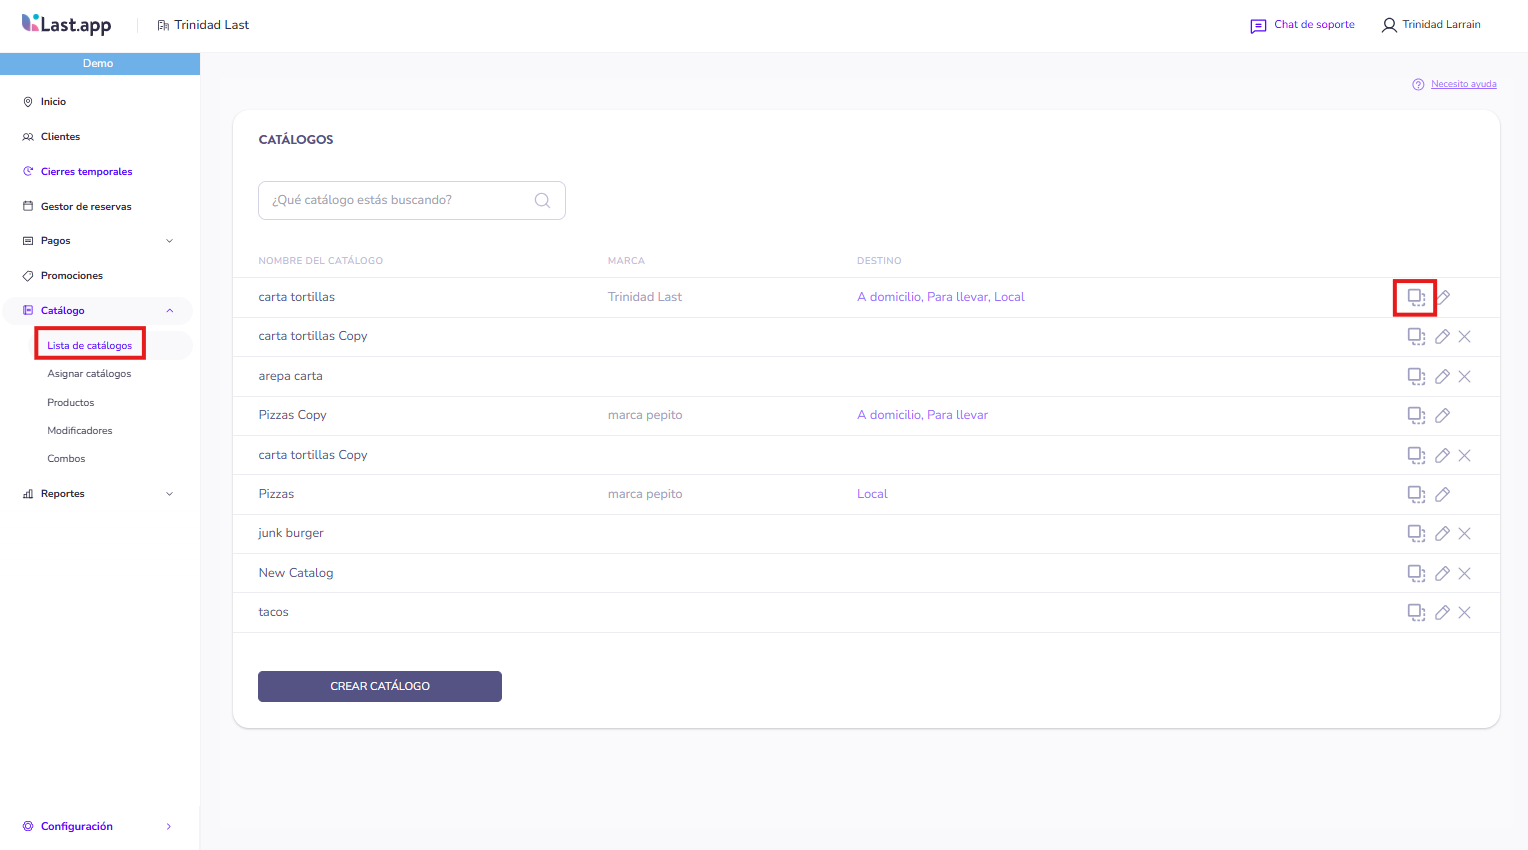Open Cierres temporales page
1528x850 pixels.
click(86, 172)
